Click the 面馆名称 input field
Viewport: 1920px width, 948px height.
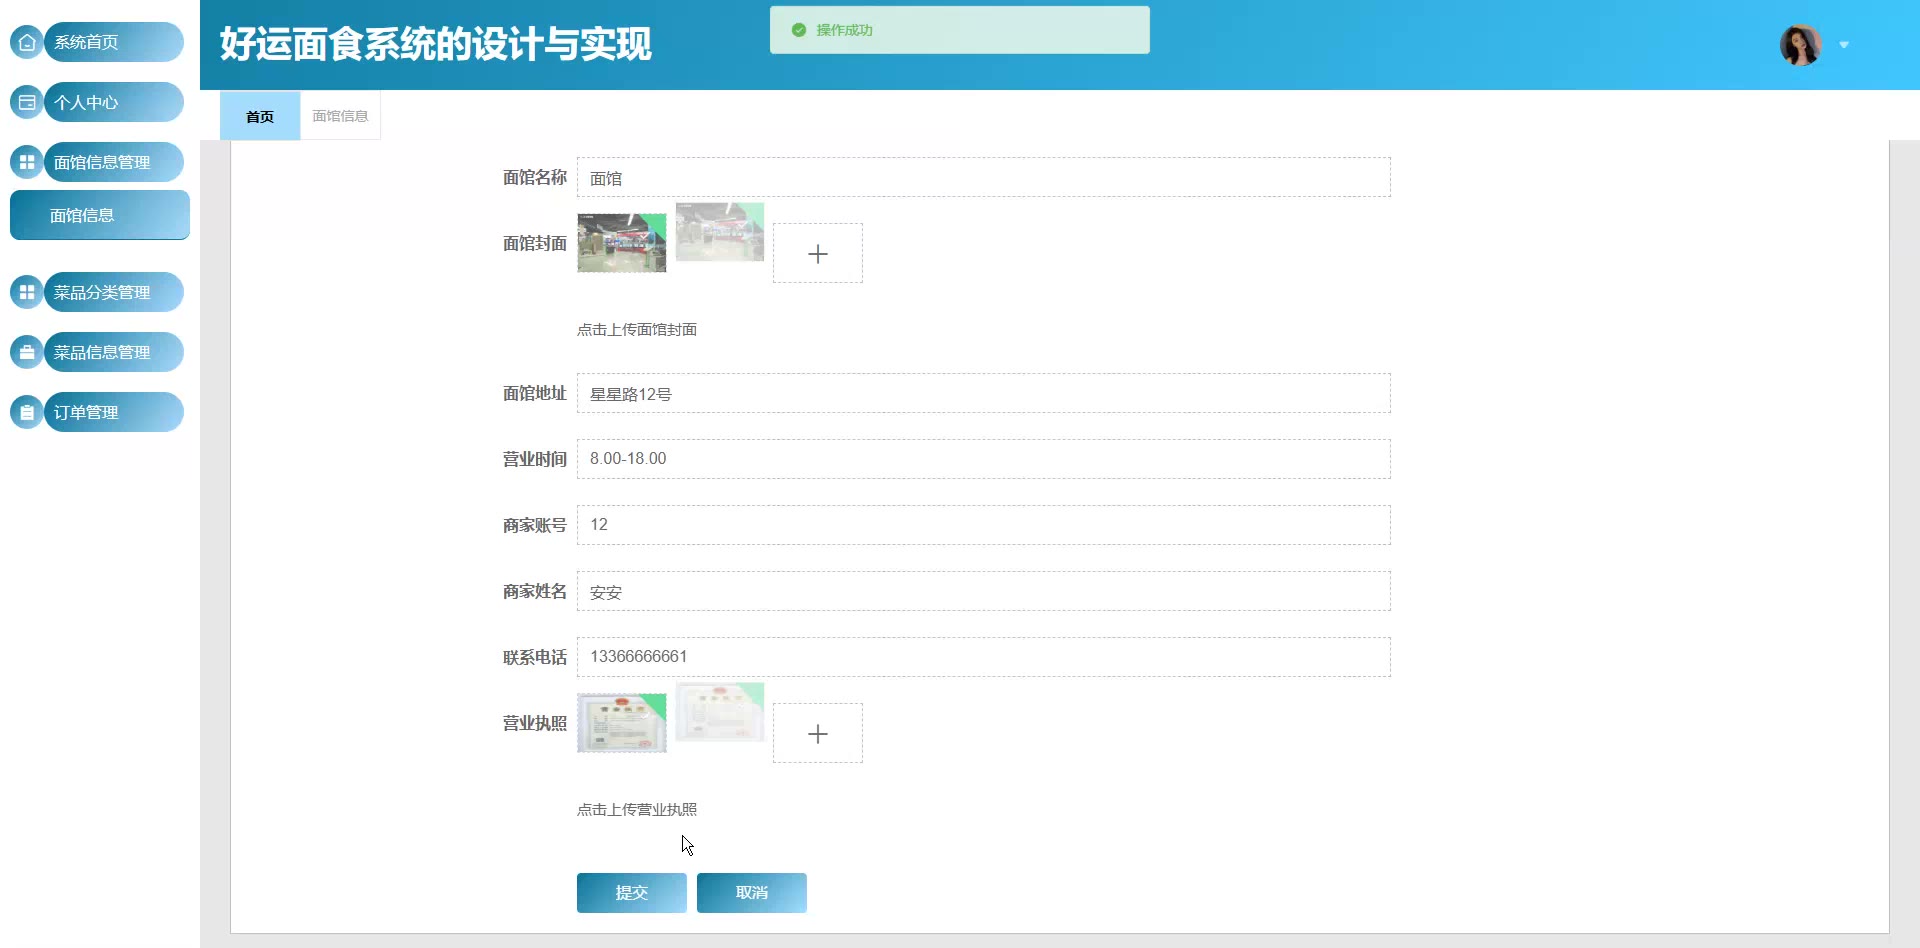point(984,177)
